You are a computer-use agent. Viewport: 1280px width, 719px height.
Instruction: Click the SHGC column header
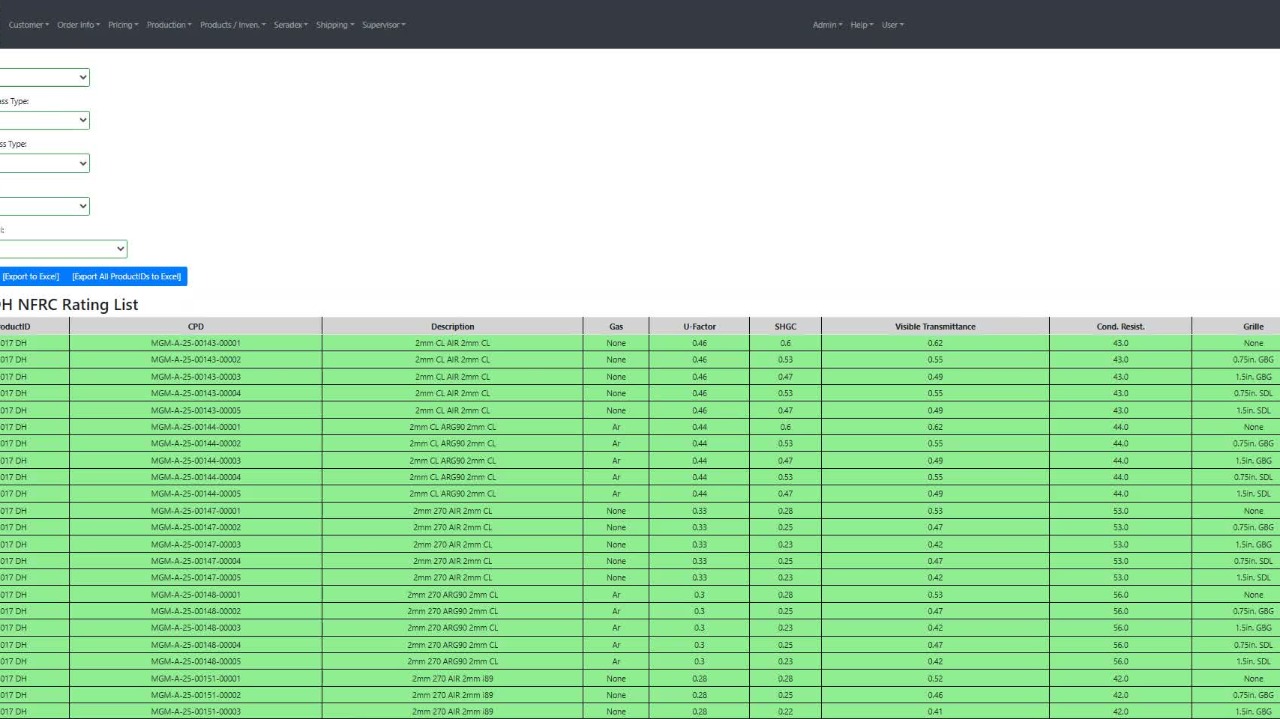click(x=785, y=326)
